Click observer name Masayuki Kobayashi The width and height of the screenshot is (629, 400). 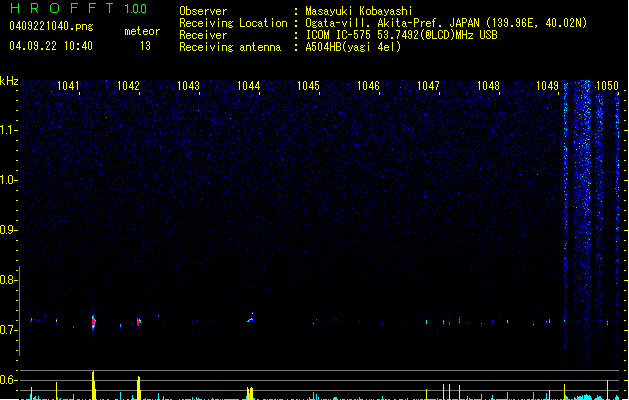coord(359,11)
